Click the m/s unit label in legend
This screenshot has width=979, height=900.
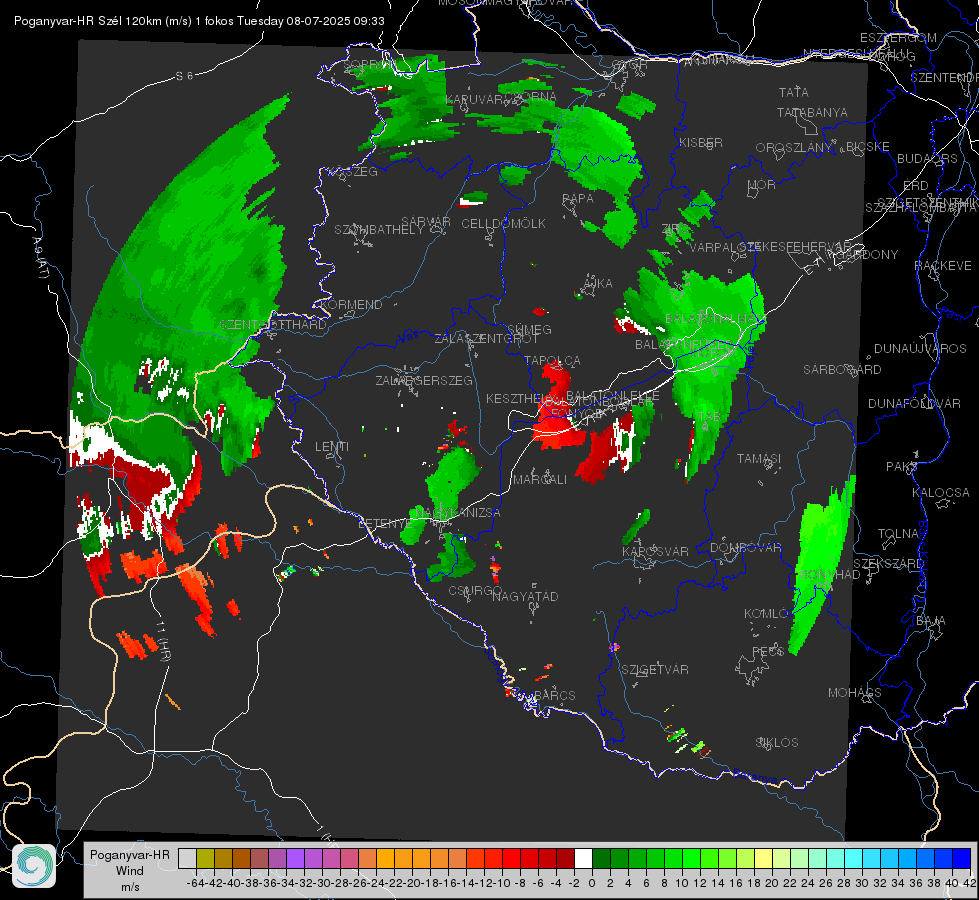point(130,887)
